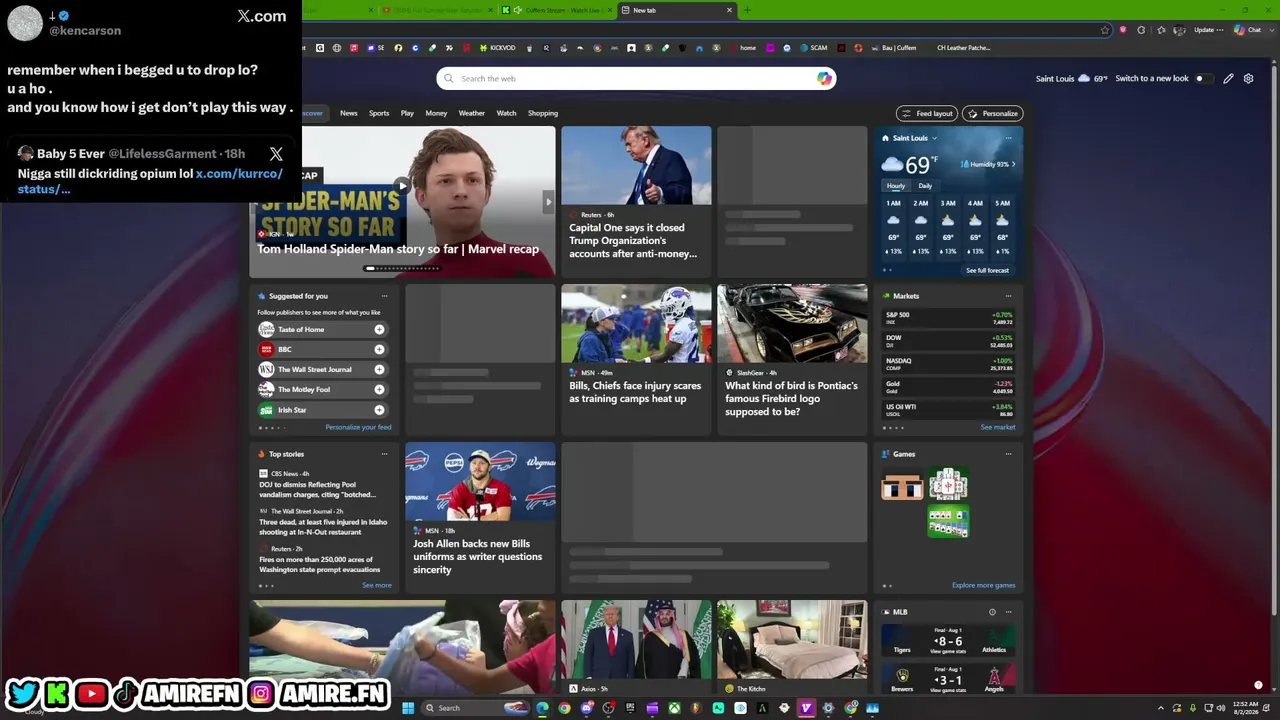
Task: Switch to the Sports feed tab
Action: click(x=379, y=113)
